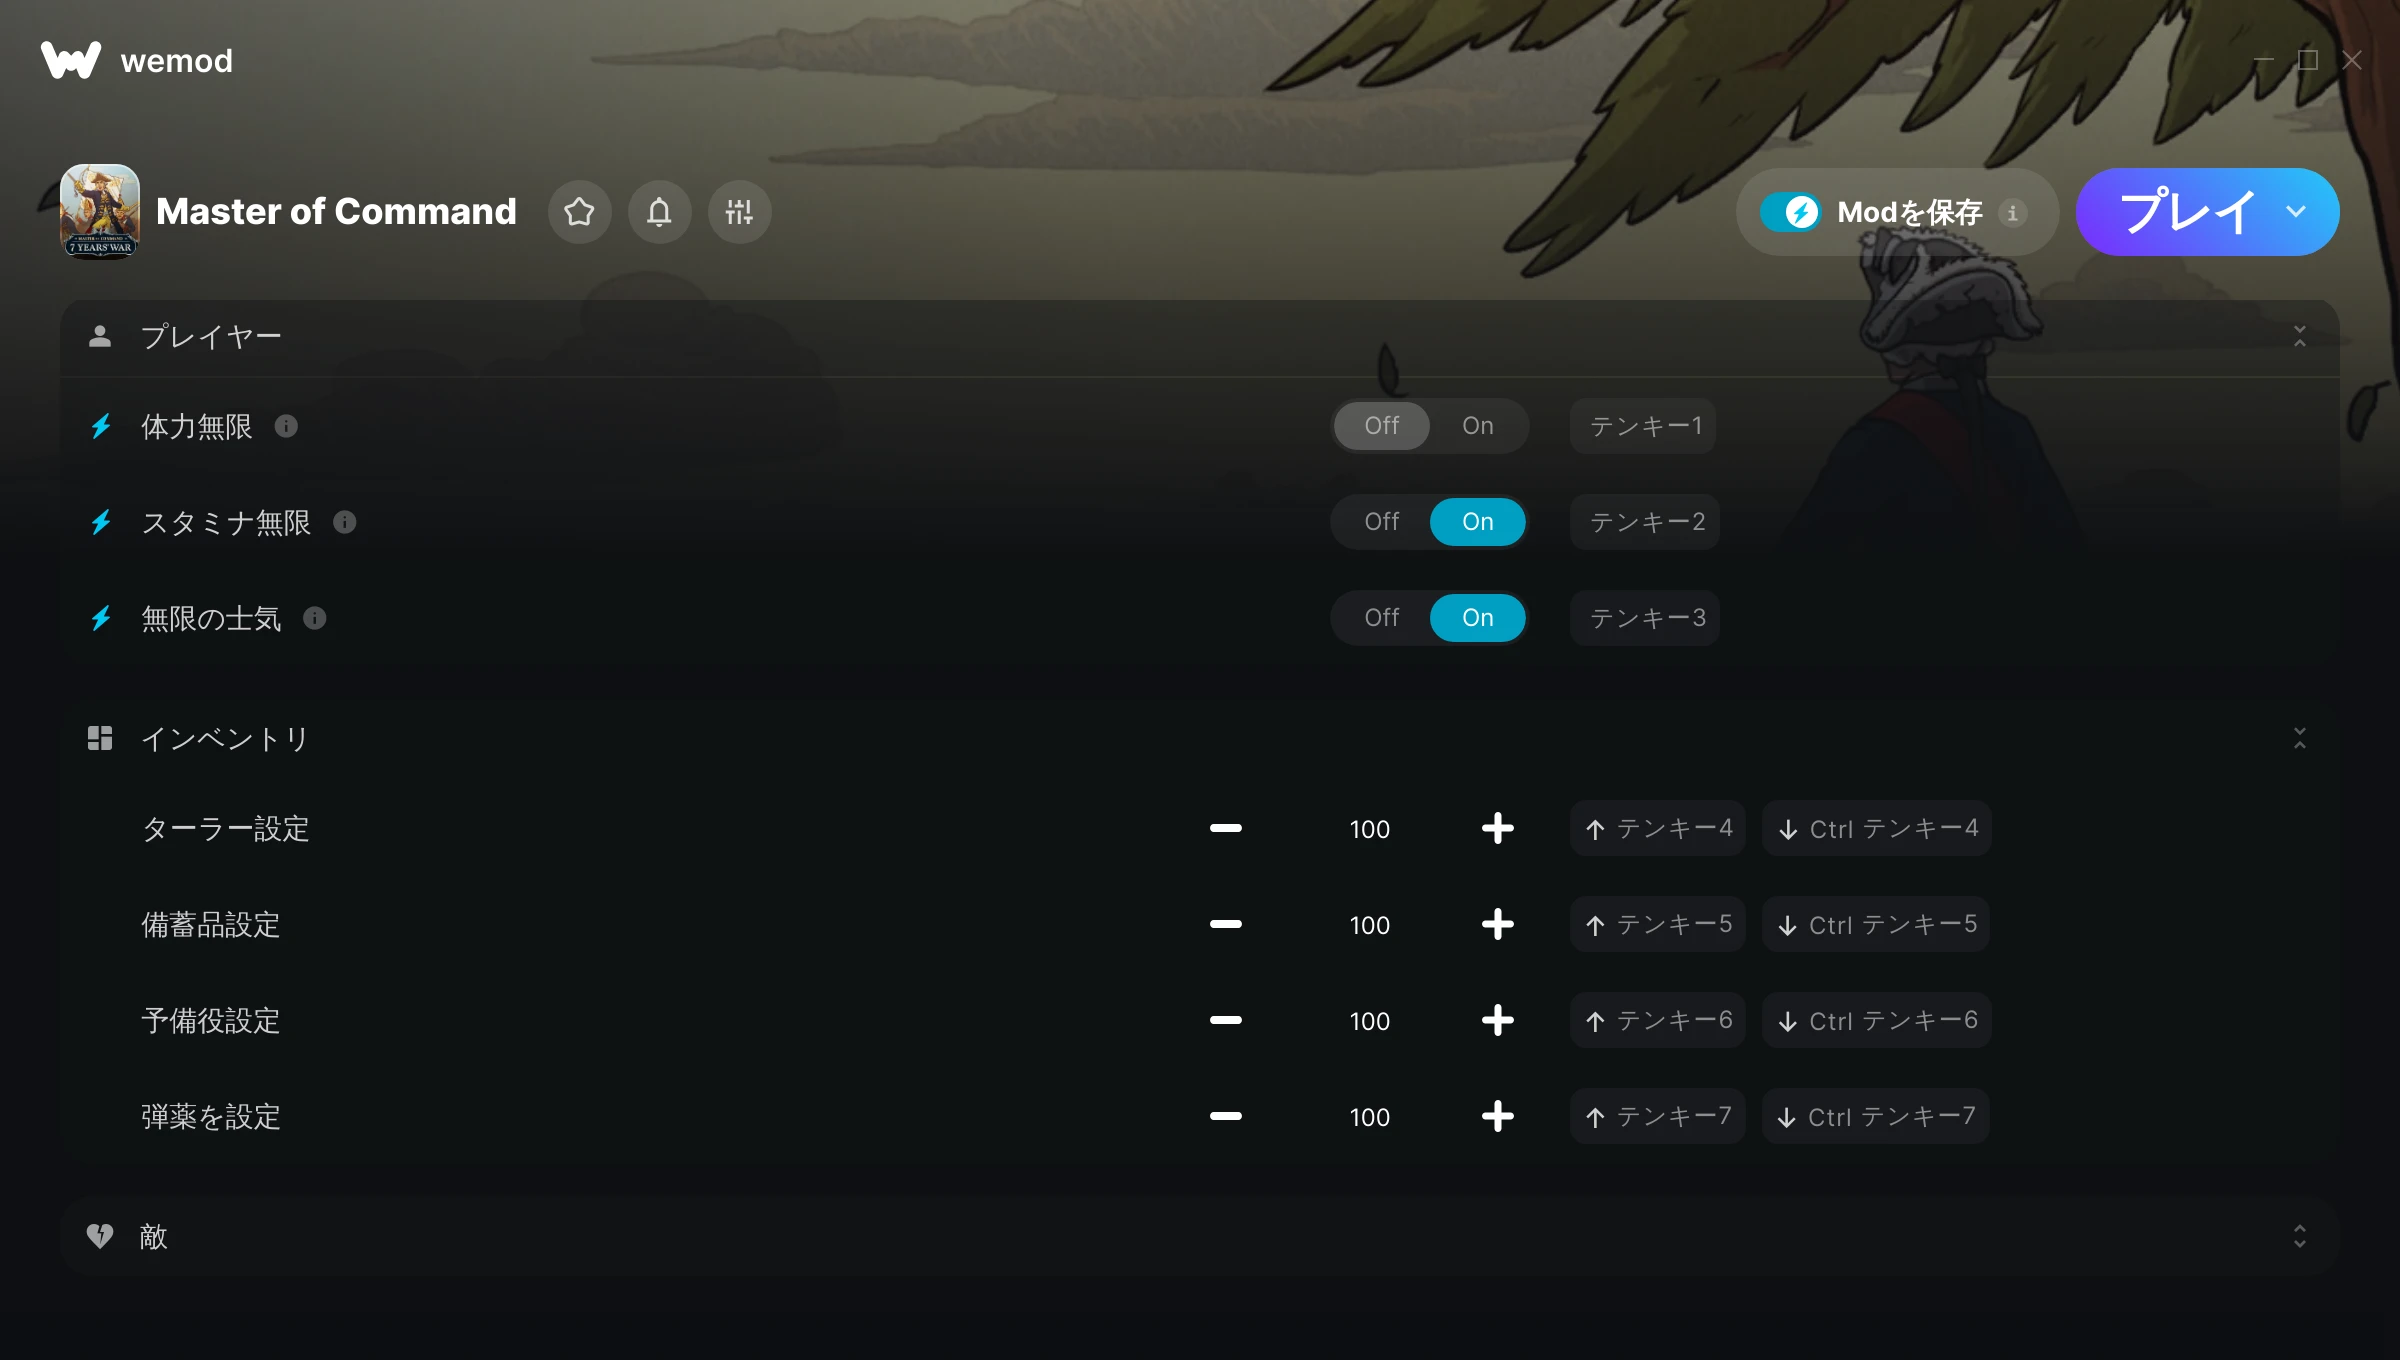Click the info icon beside スタミナ無限
Image resolution: width=2400 pixels, height=1360 pixels.
click(x=344, y=522)
